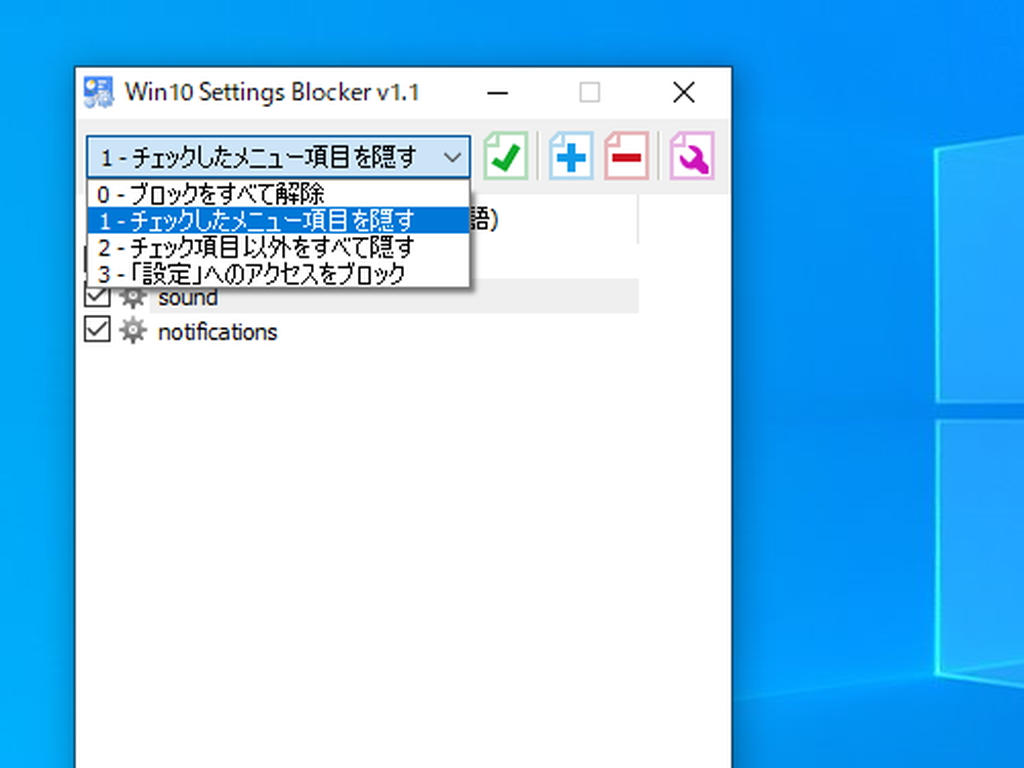The width and height of the screenshot is (1024, 768).
Task: Collapse the block mode combo box arrow
Action: 452,157
